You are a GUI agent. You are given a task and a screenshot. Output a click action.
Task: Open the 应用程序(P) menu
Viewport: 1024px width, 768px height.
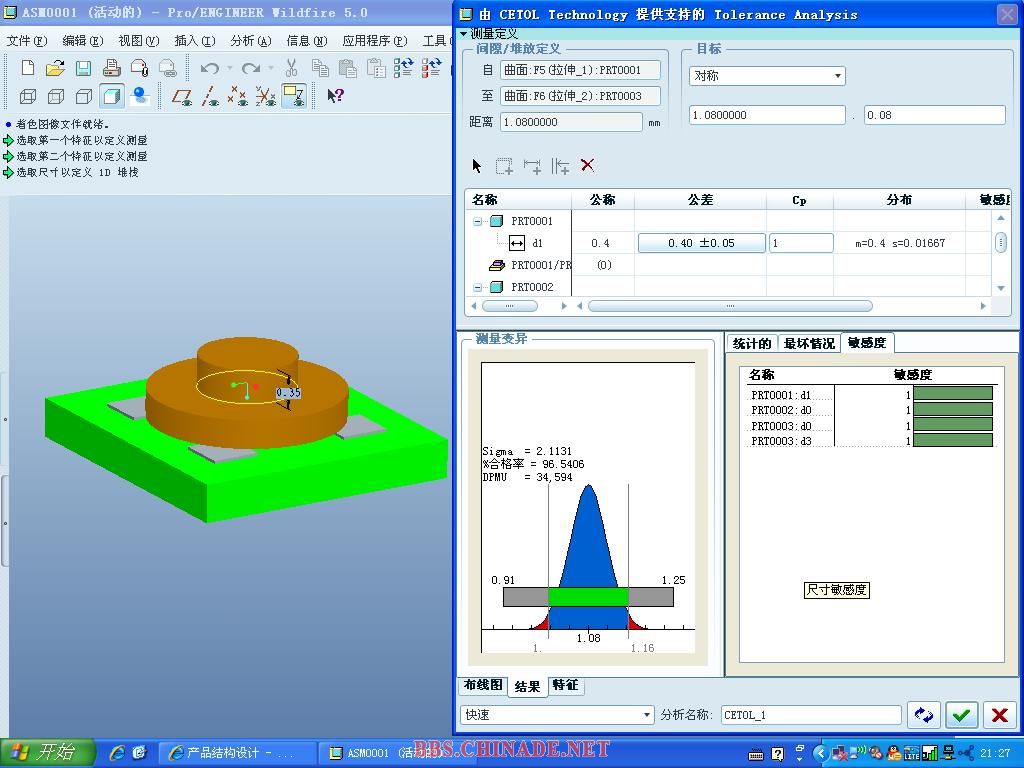[x=375, y=41]
